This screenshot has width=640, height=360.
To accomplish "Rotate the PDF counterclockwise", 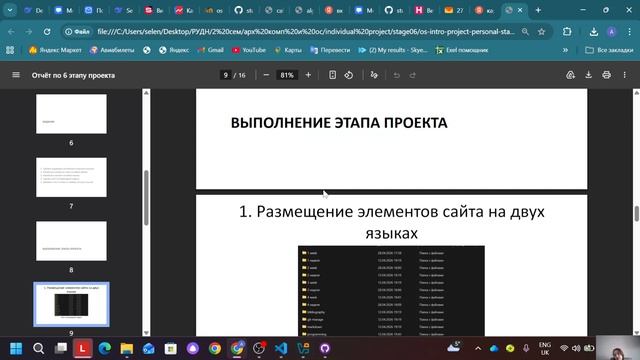I will pos(349,75).
